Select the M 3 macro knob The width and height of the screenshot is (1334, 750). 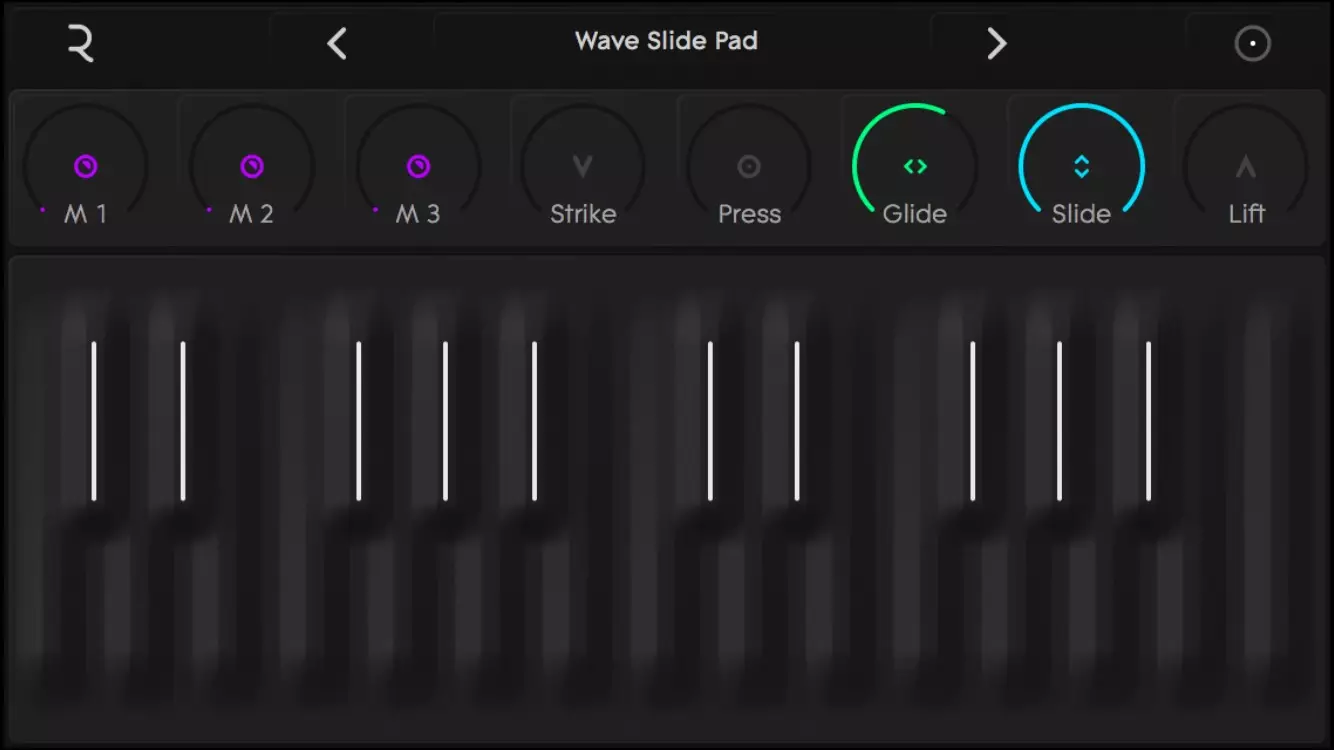tap(419, 167)
